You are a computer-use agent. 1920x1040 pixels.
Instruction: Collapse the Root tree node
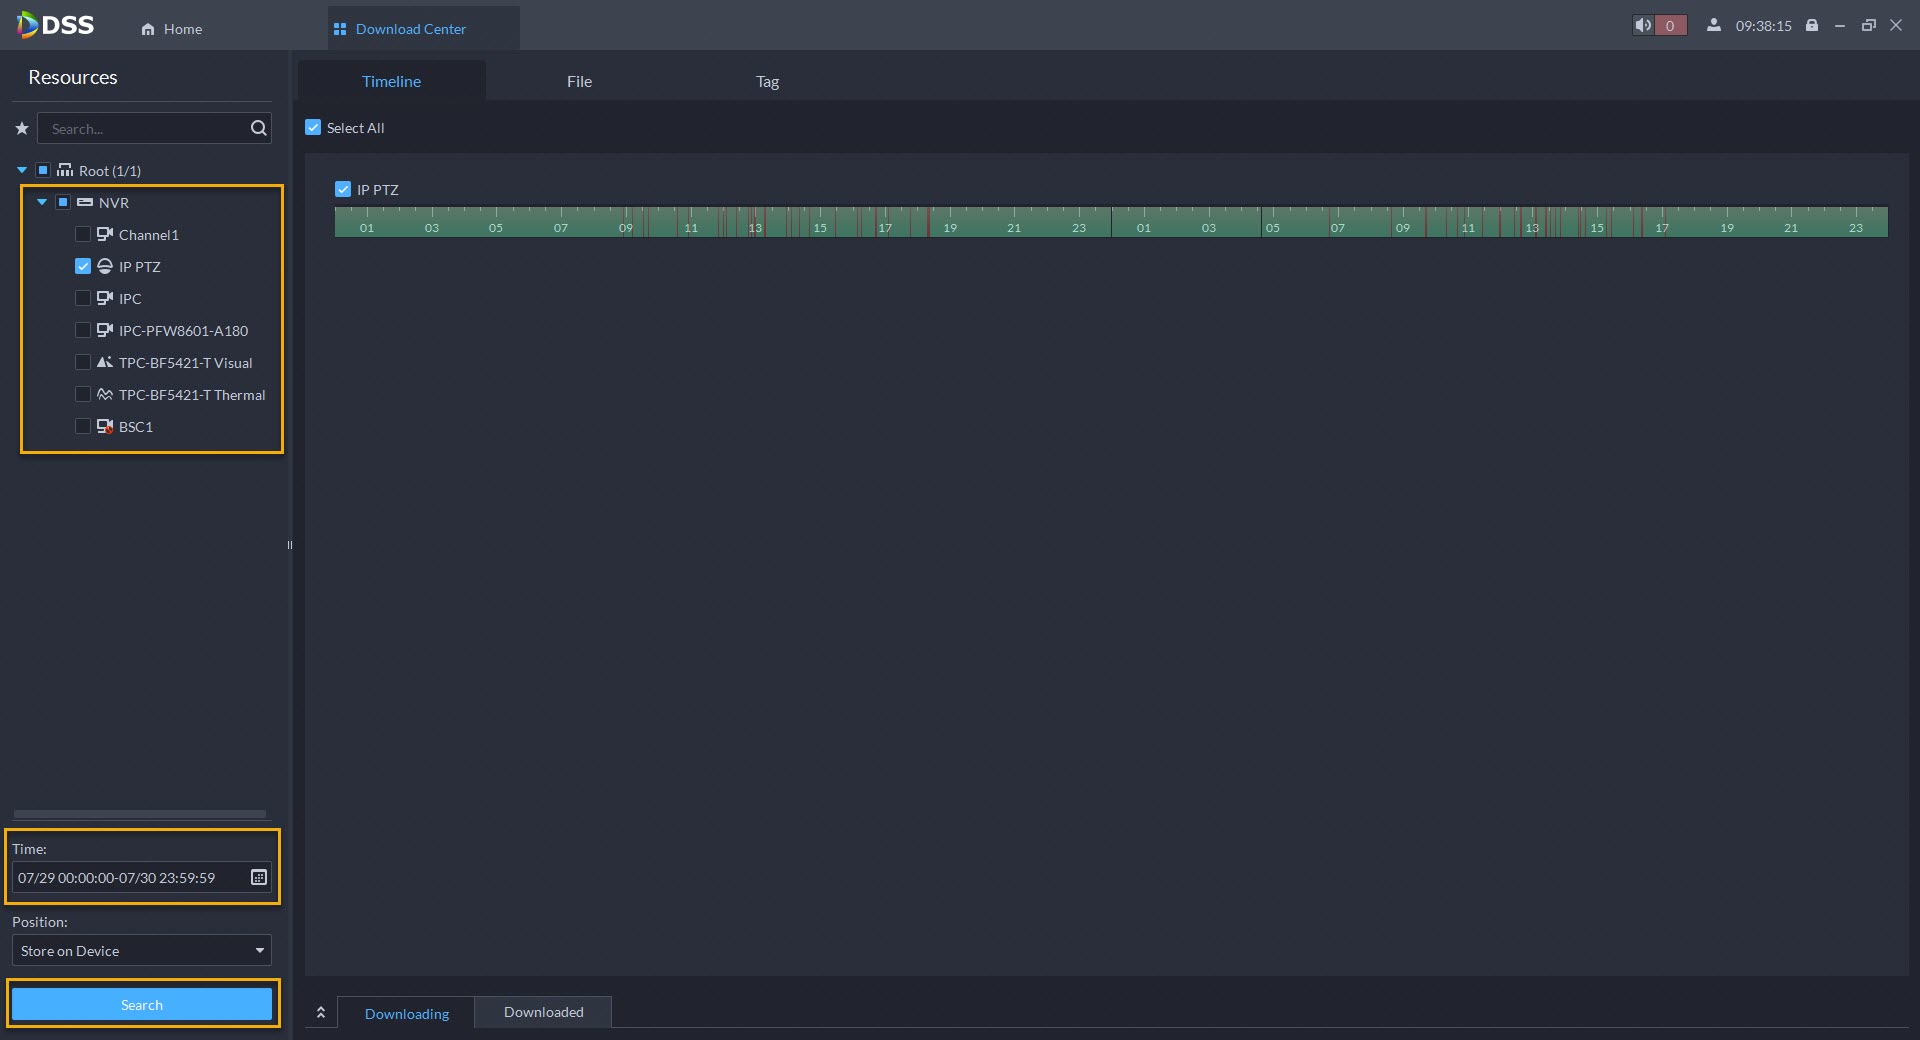point(22,170)
